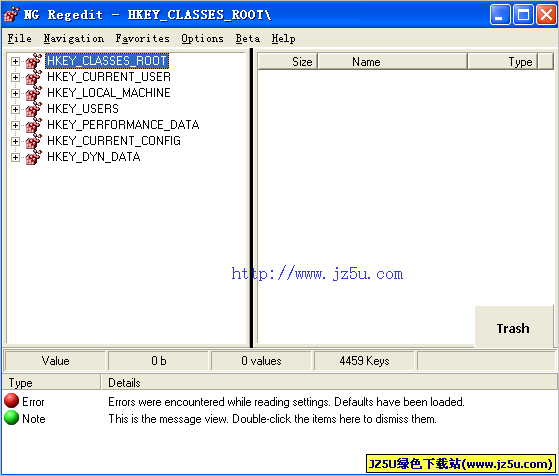Click the red Error message icon
Screen dimensions: 559x476
click(11, 400)
